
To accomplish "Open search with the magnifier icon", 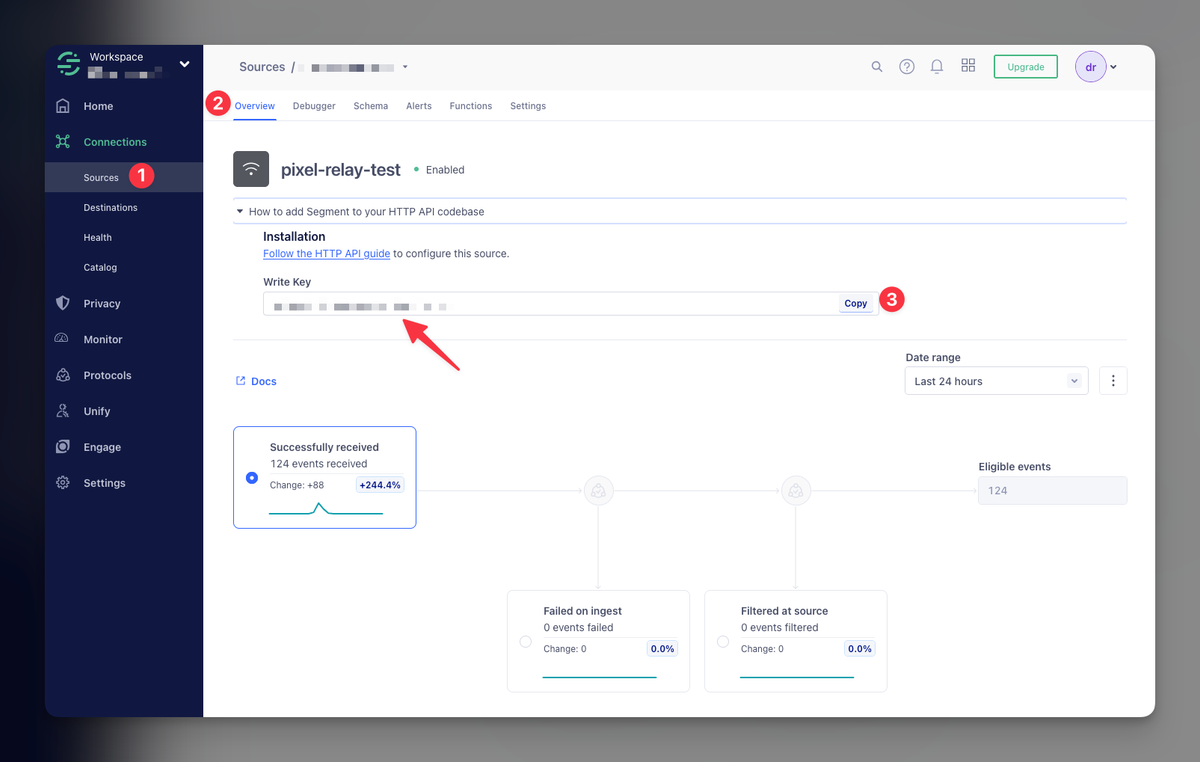I will [877, 67].
